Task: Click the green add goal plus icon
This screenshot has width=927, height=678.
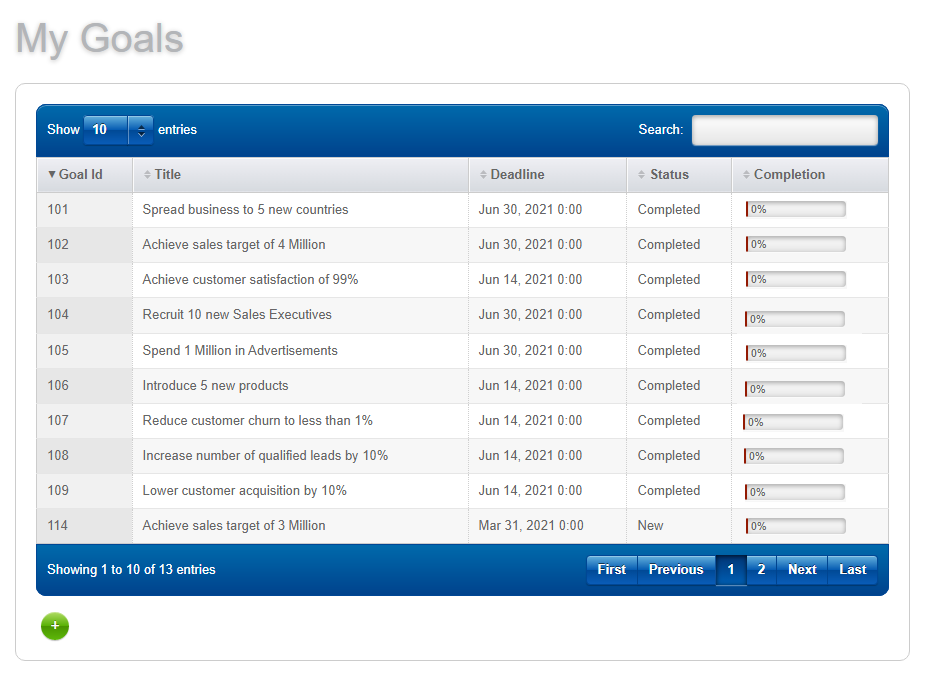Action: click(55, 626)
